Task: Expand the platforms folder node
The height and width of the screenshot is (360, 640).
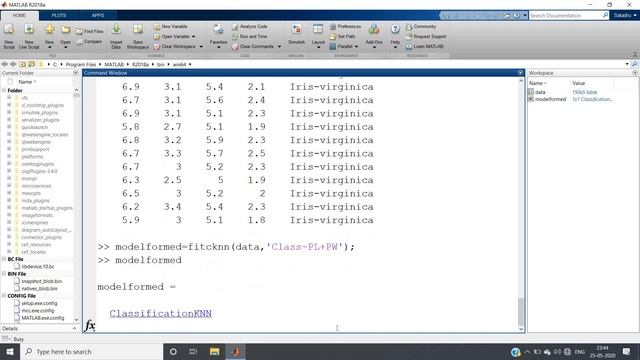Action: point(9,156)
